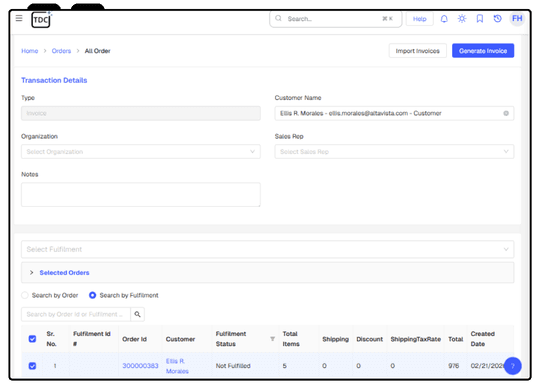This screenshot has width=540, height=384.
Task: Click the TDC logo
Action: pos(41,20)
